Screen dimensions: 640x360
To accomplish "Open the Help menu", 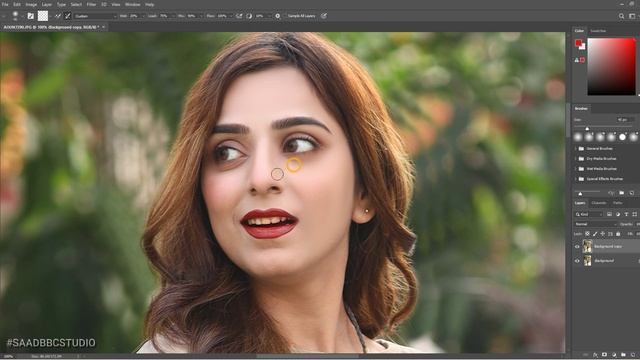I will 150,4.
